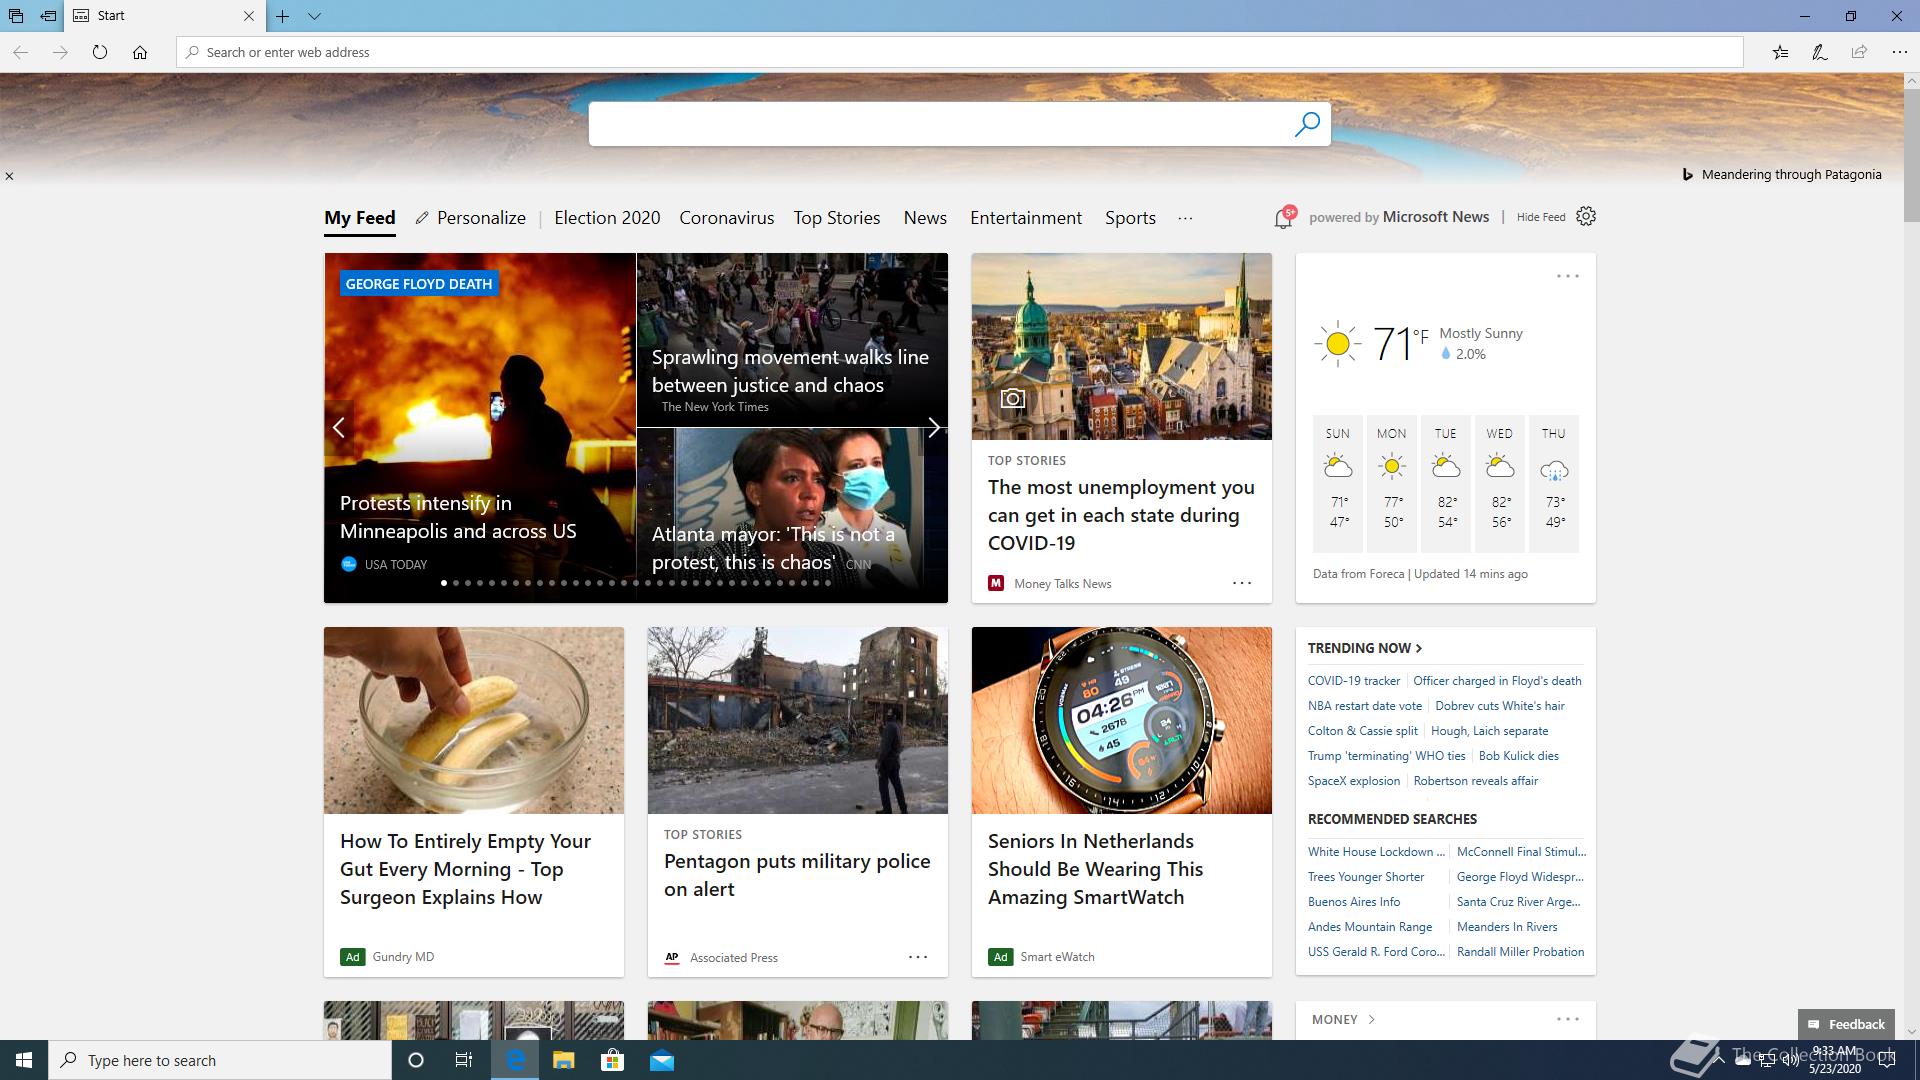Set these tabs aside icon
Screen dimensions: 1920x1080
48,16
